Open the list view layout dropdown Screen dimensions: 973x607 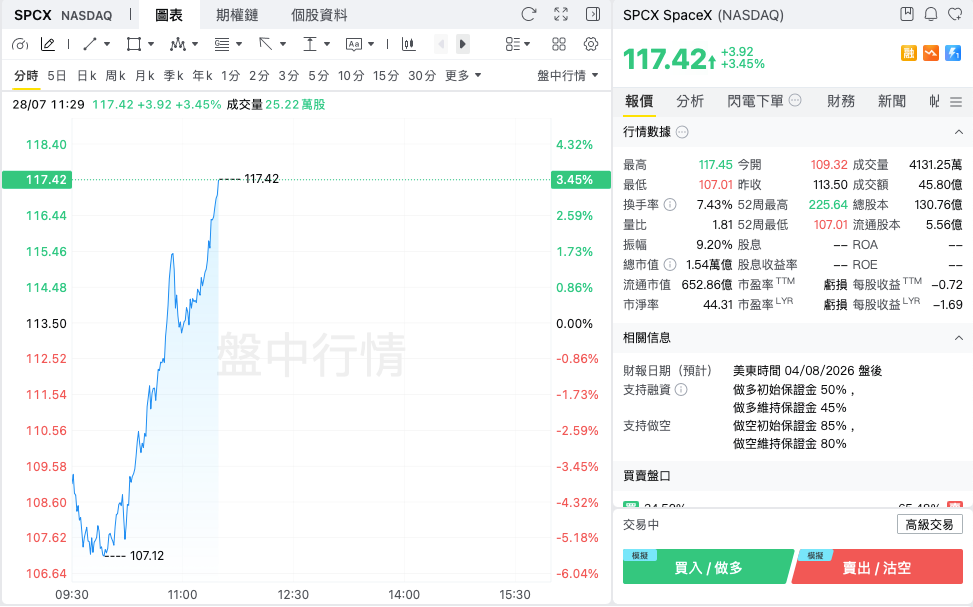(518, 44)
